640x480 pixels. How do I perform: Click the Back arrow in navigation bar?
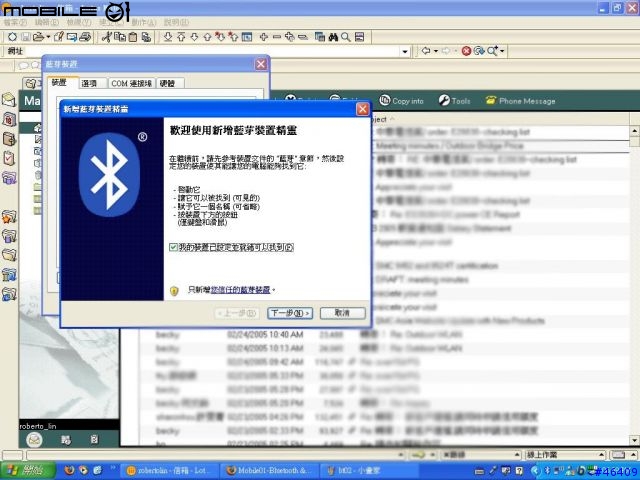coord(426,51)
